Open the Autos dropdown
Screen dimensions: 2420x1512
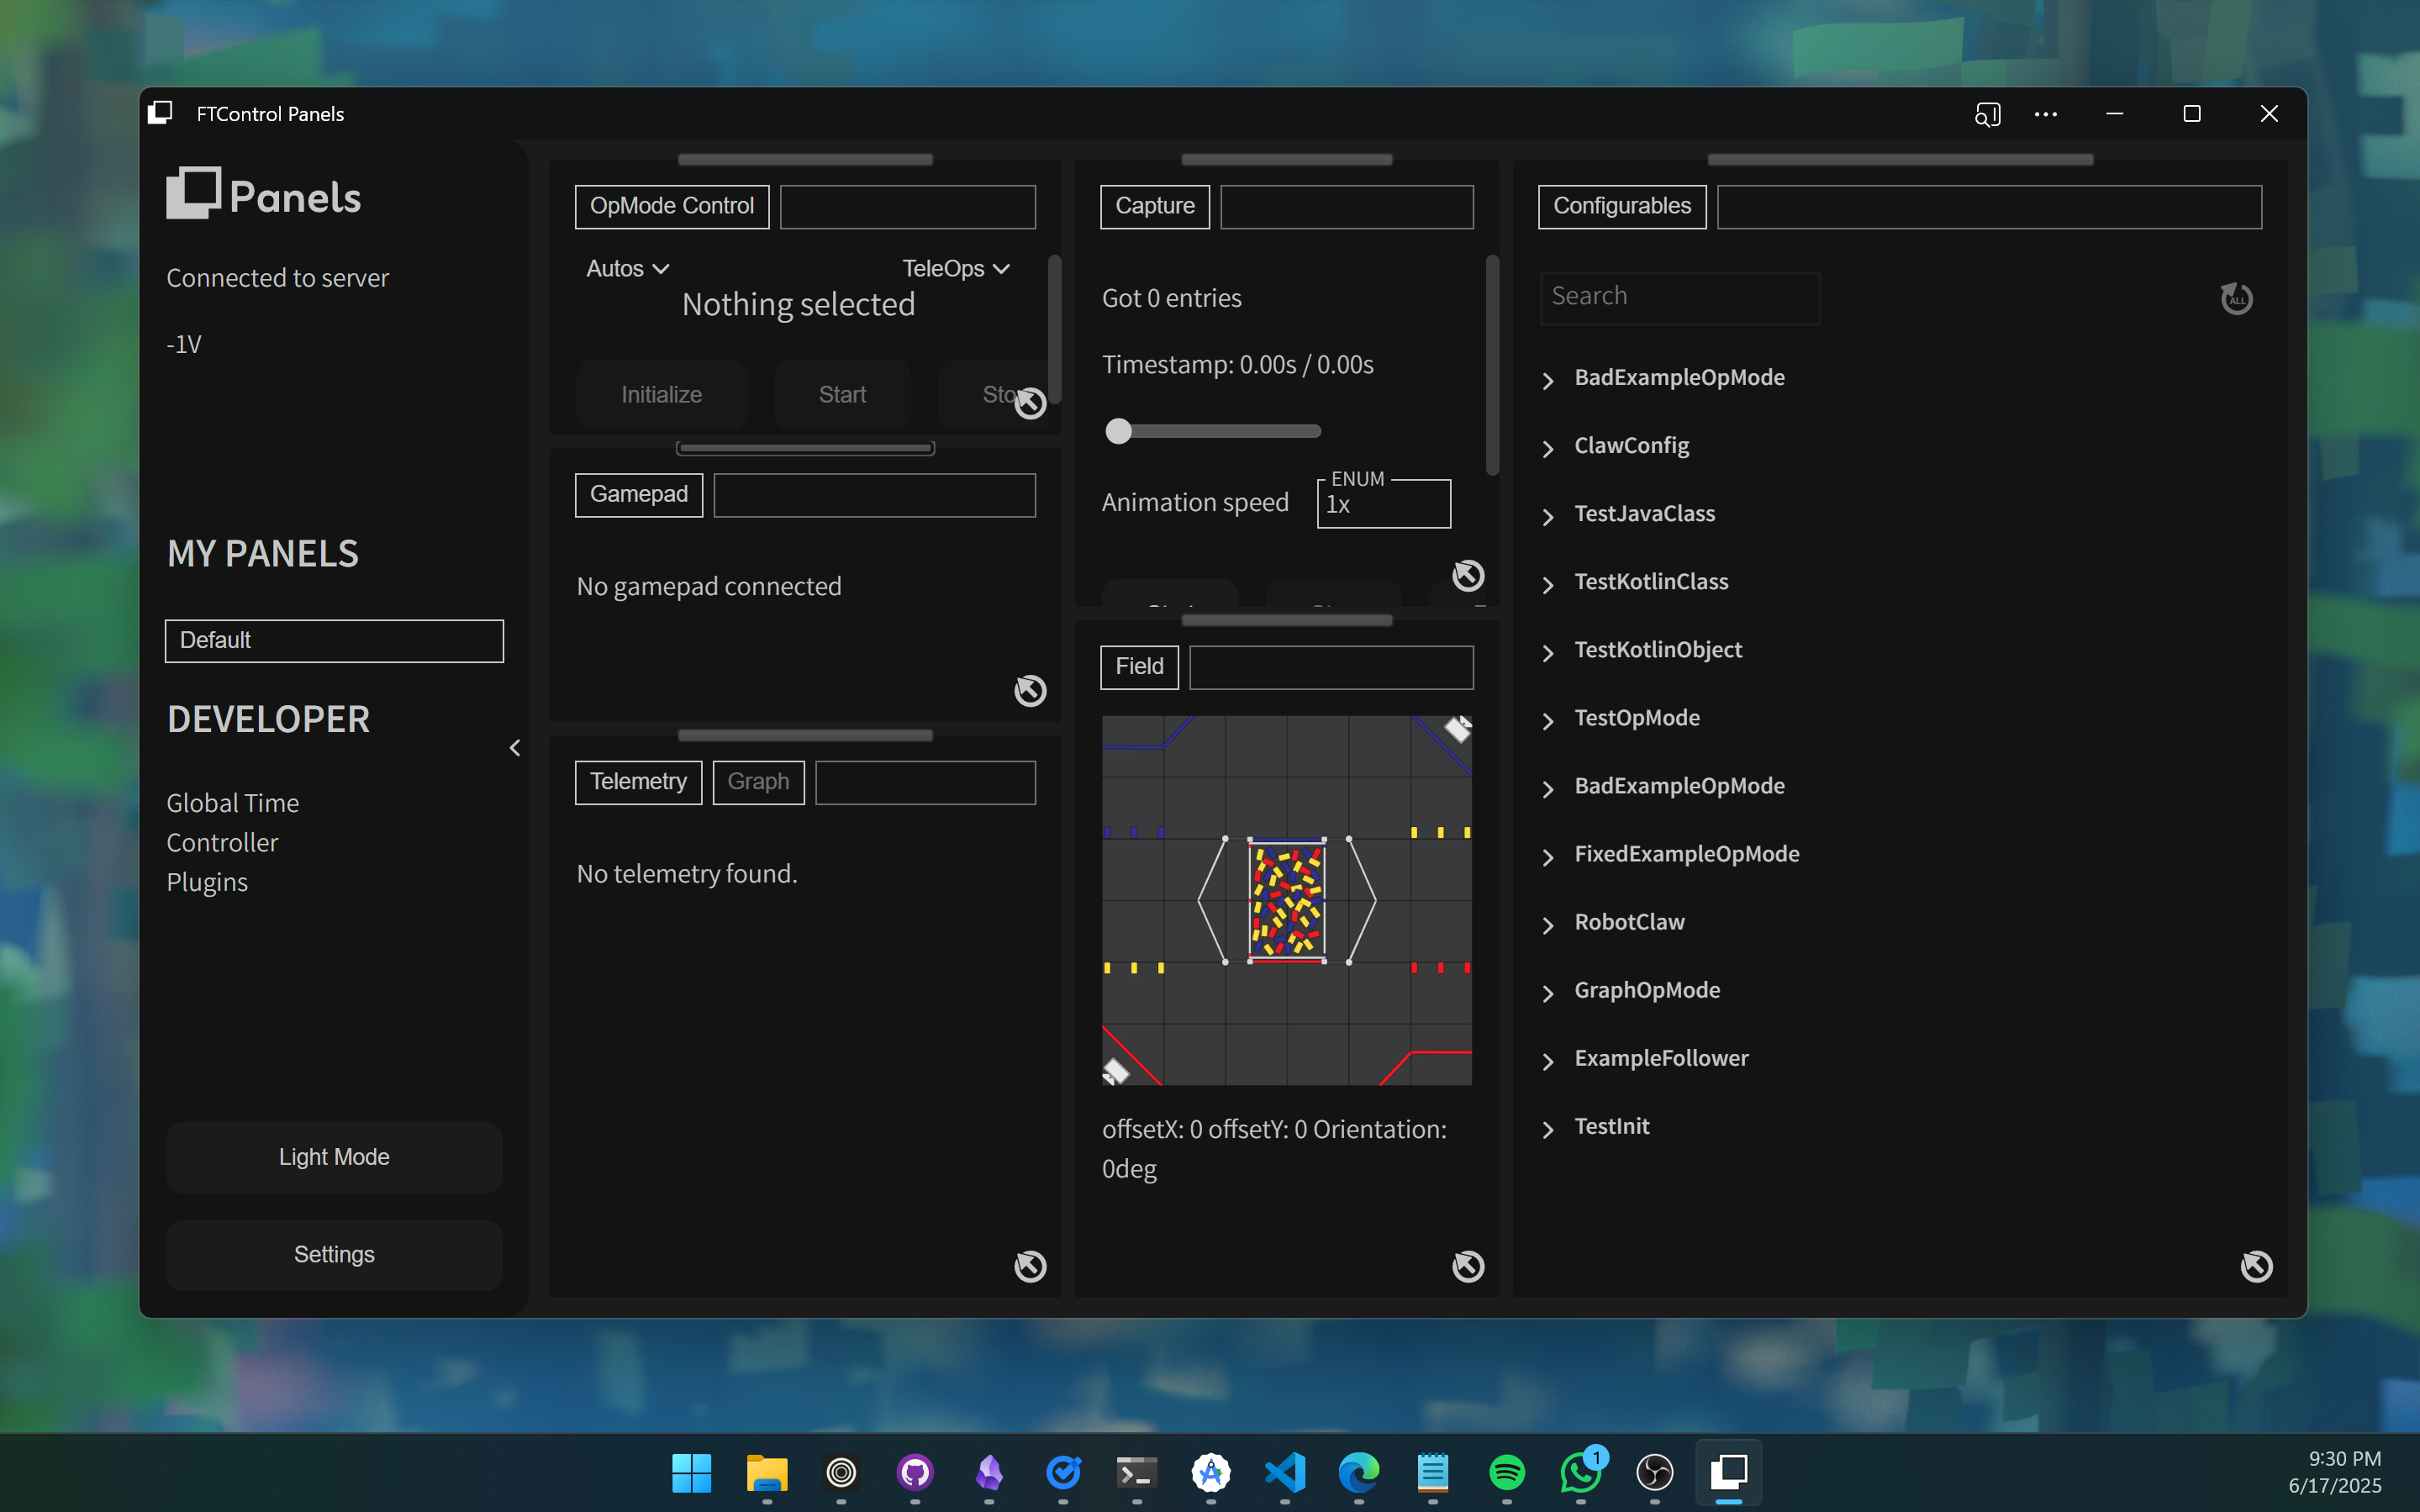tap(627, 268)
